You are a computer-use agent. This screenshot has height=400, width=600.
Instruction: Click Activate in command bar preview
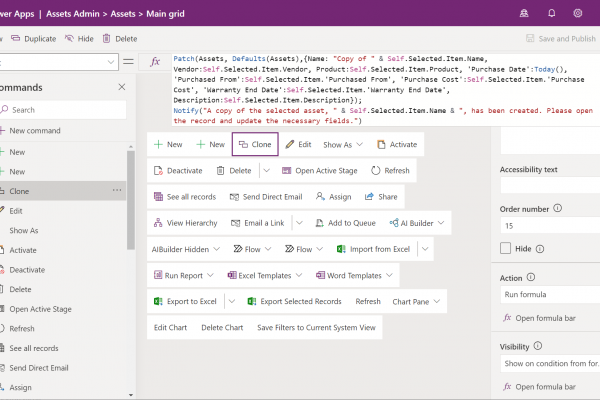tap(397, 144)
